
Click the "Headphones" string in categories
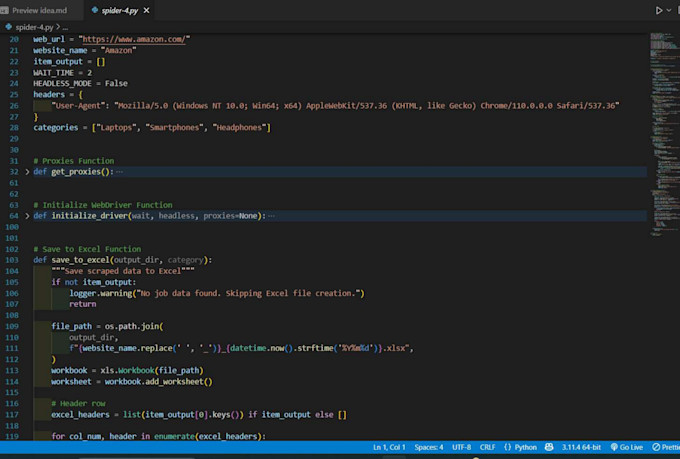point(239,128)
